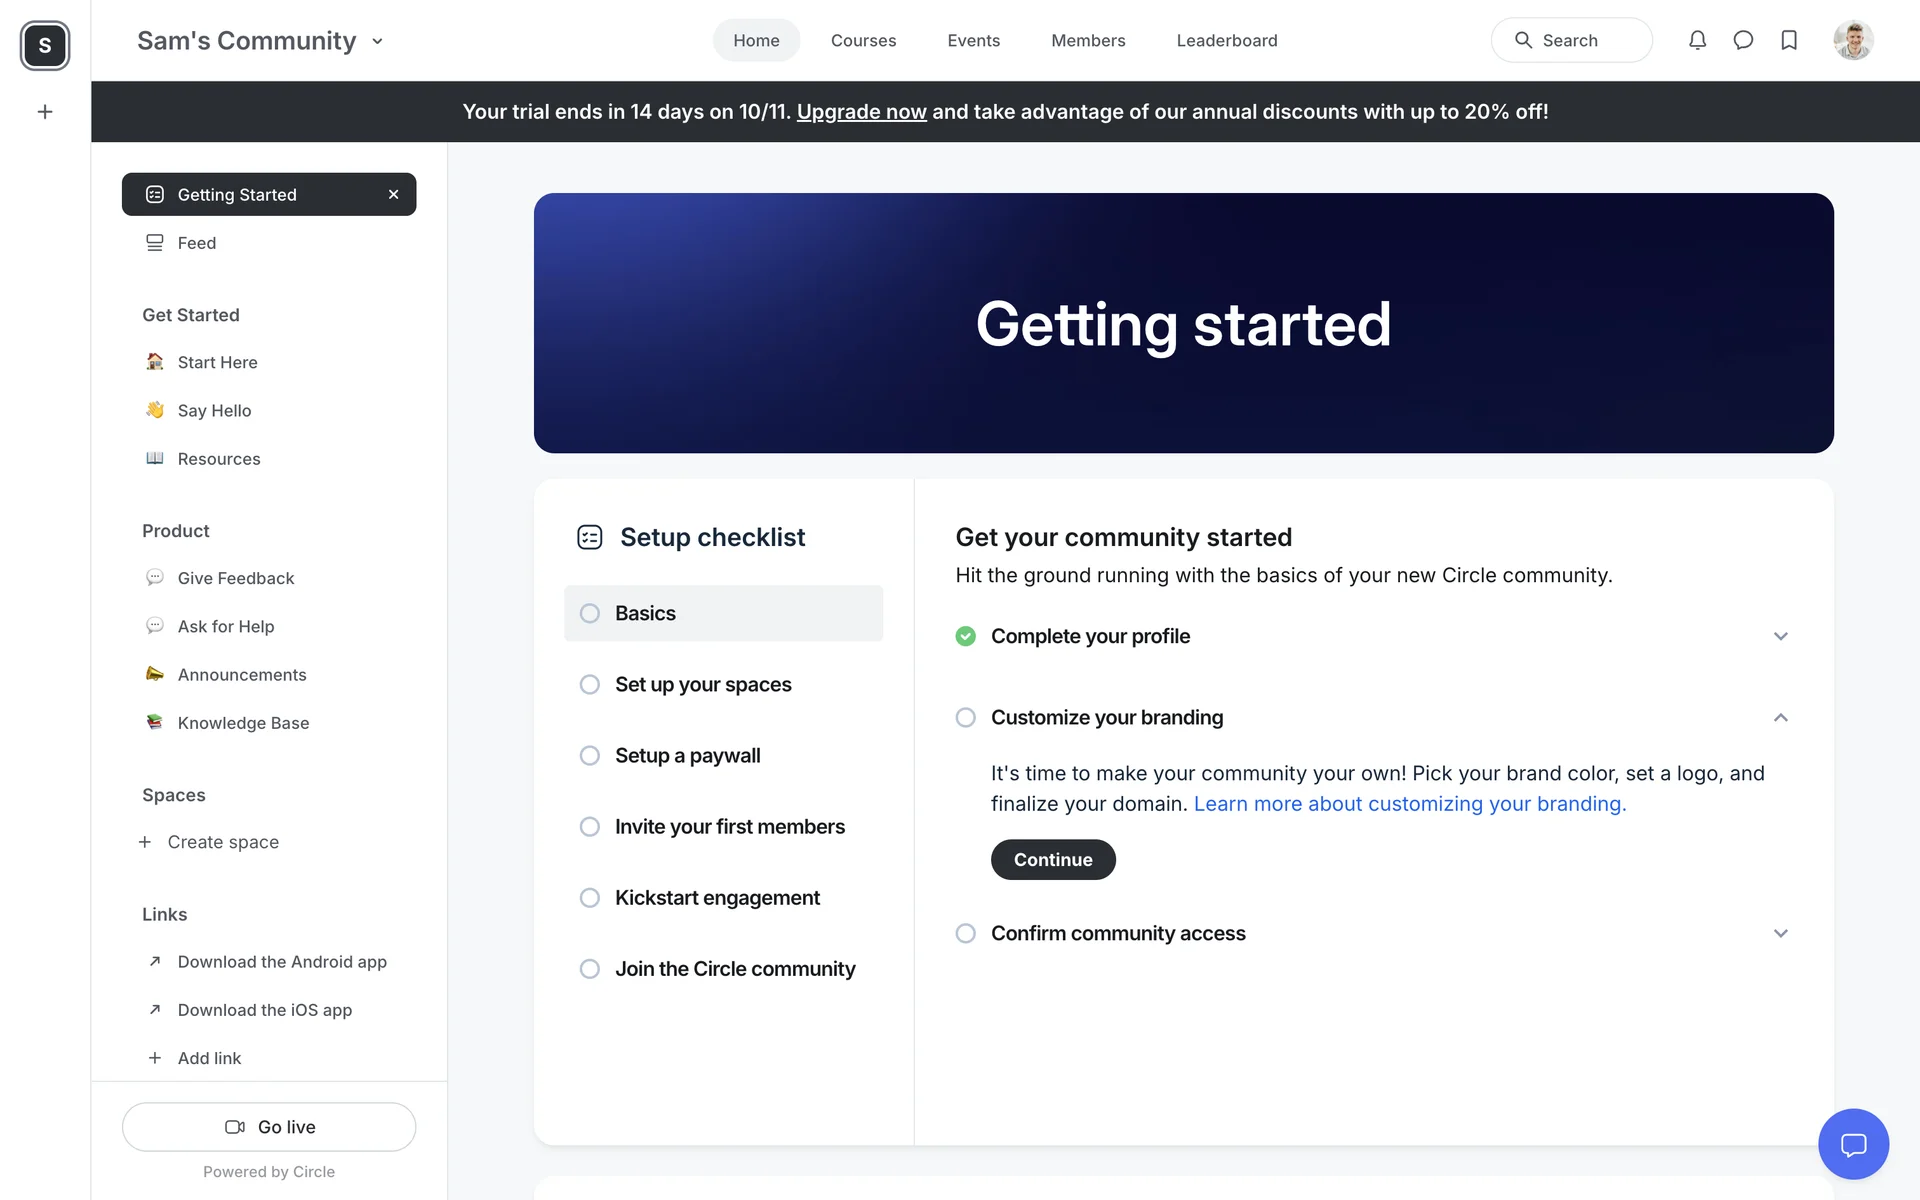The width and height of the screenshot is (1920, 1200).
Task: Toggle the Customize your branding circle
Action: (x=965, y=718)
